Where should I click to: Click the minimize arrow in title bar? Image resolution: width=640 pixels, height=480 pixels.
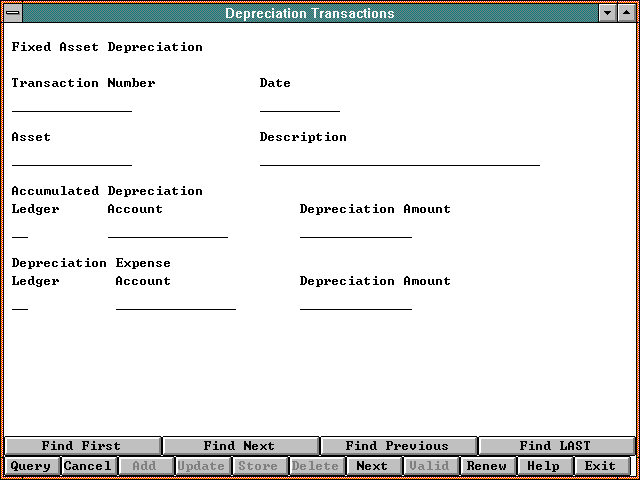tap(608, 13)
